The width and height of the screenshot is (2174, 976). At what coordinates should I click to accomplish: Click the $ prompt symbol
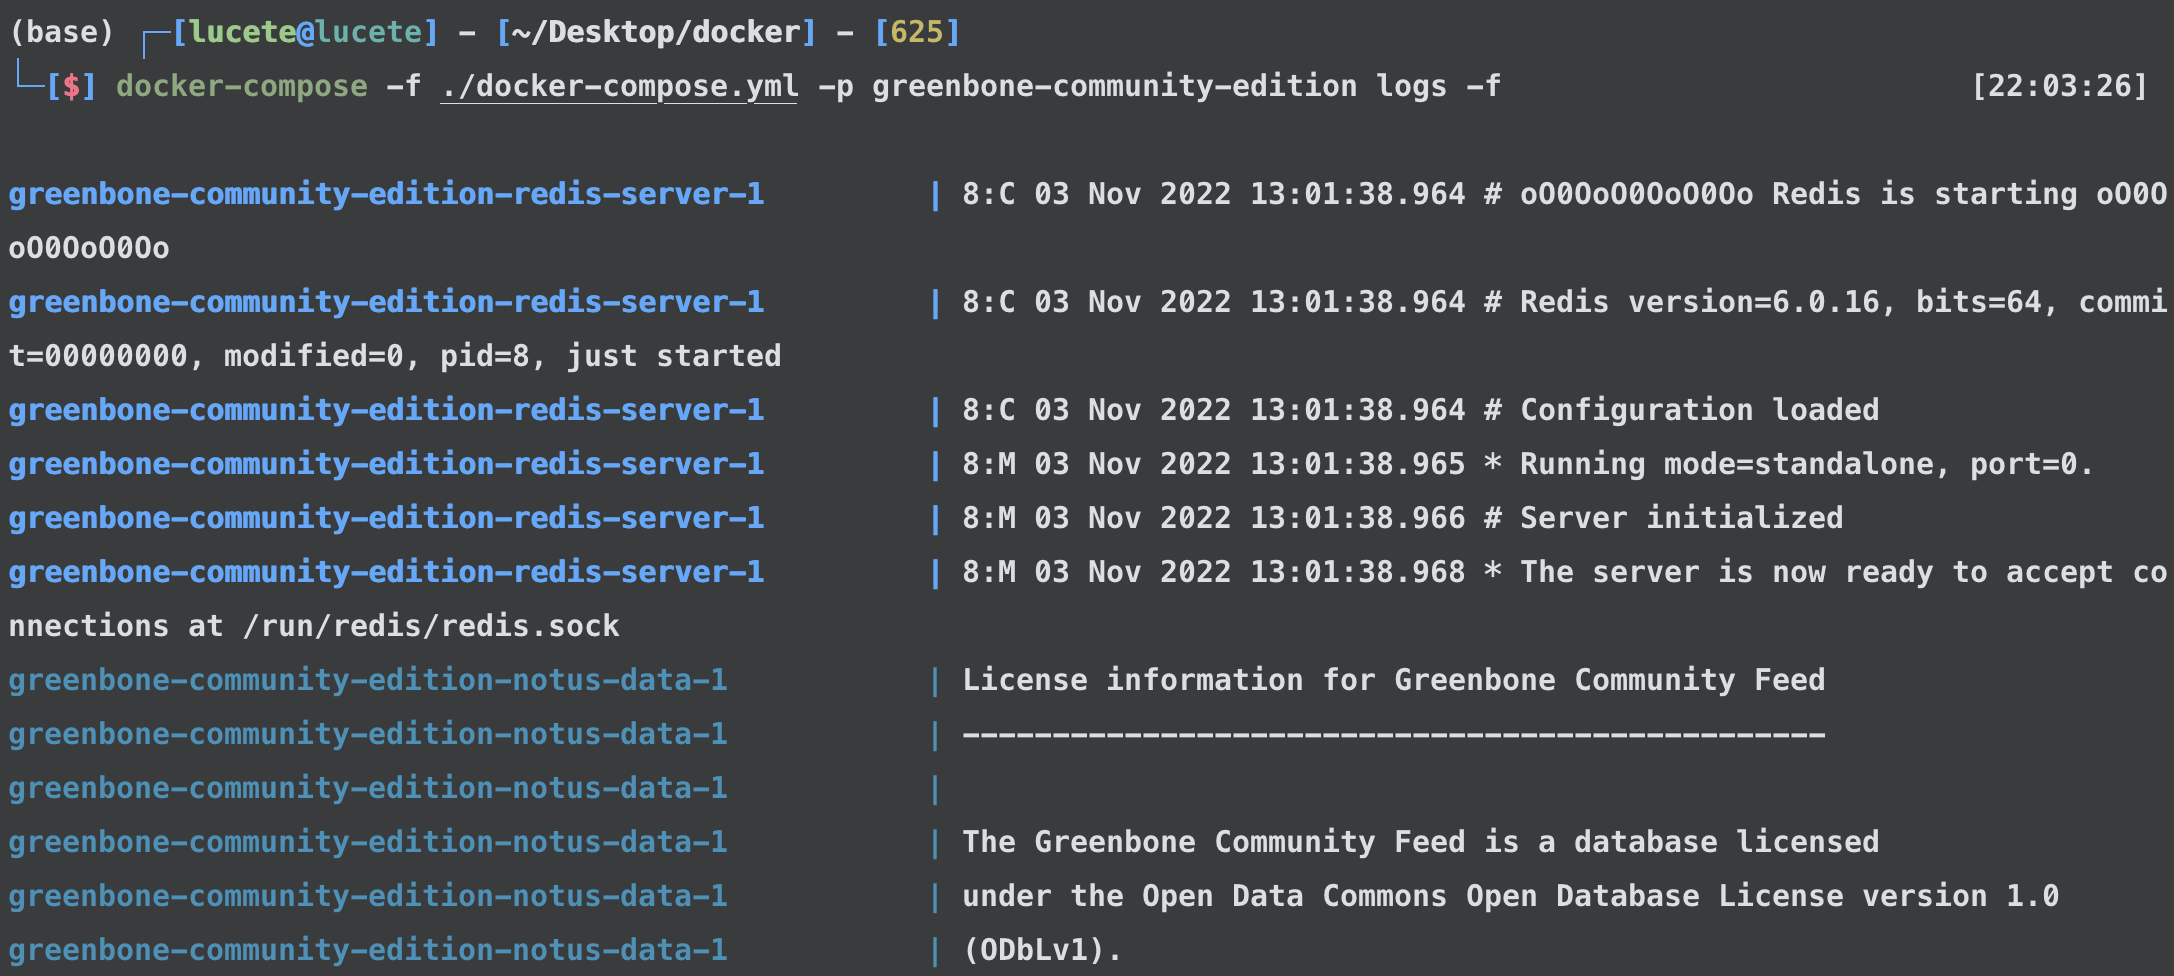[x=71, y=86]
